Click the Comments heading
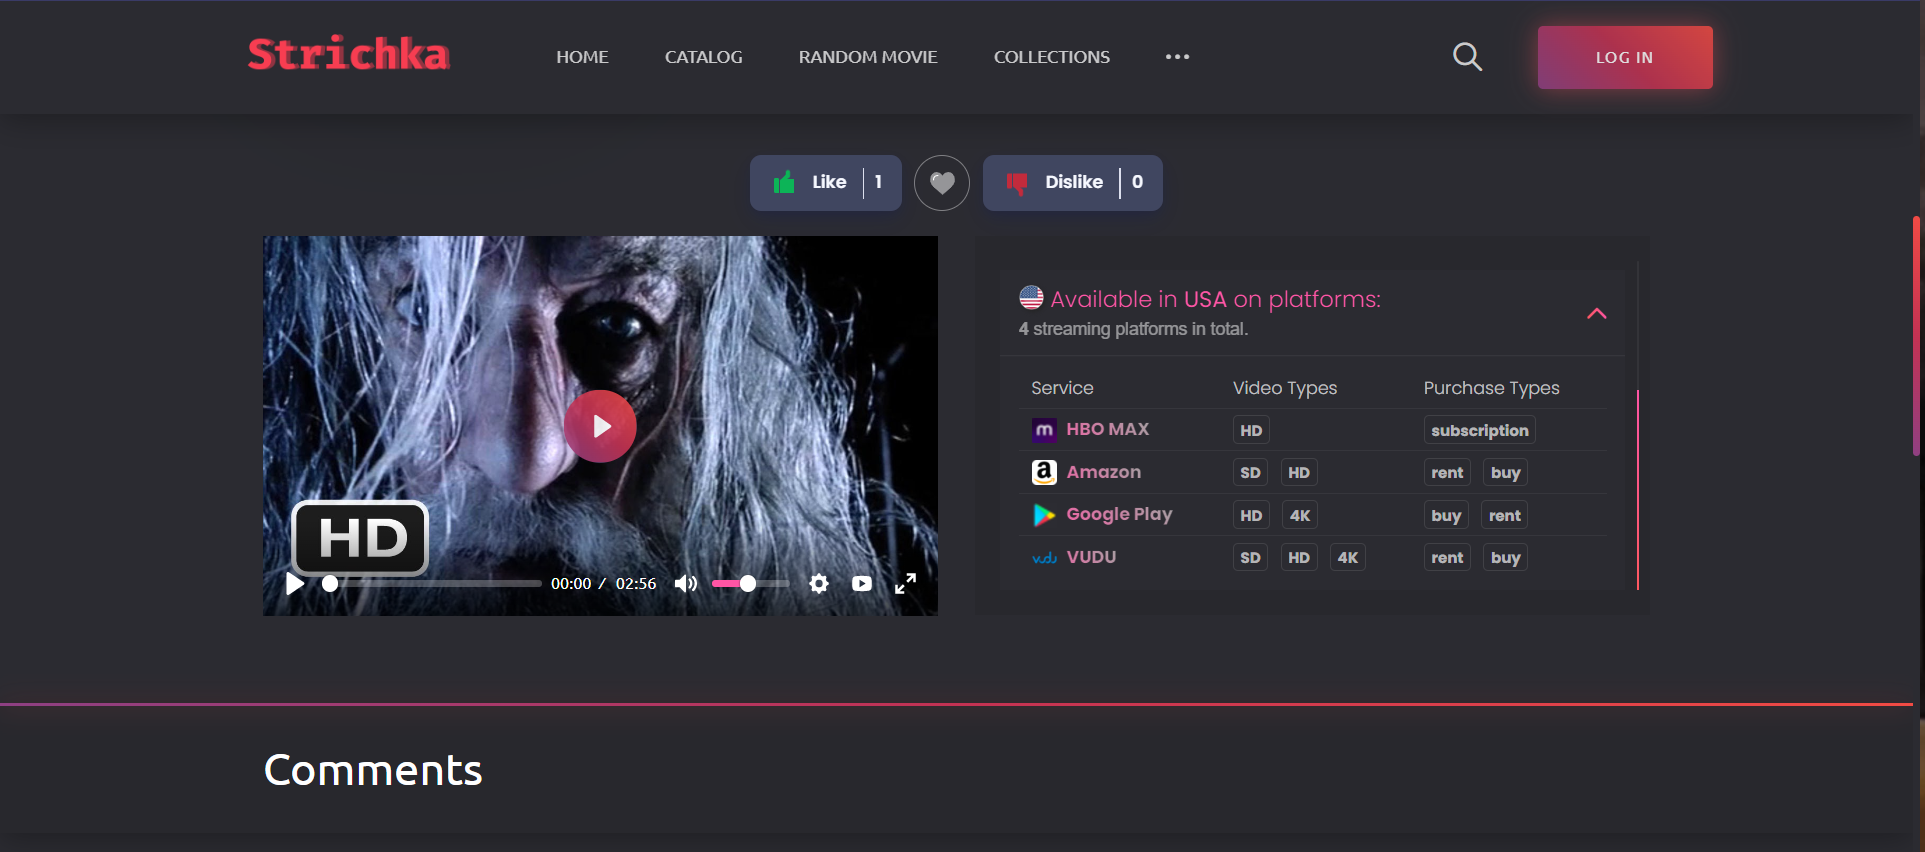Image resolution: width=1925 pixels, height=852 pixels. [x=373, y=770]
